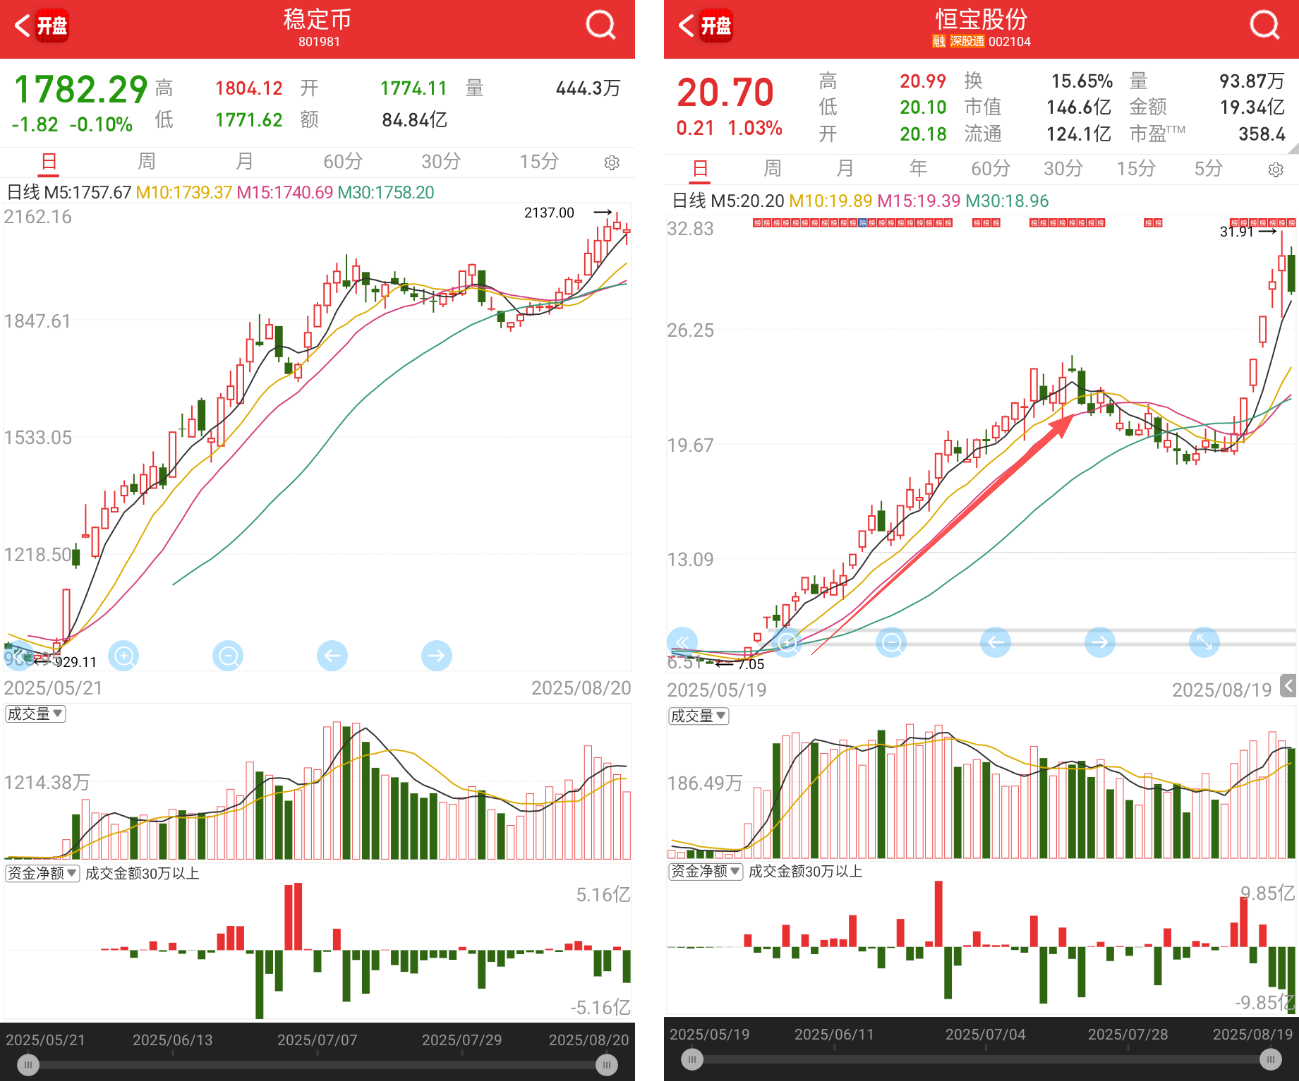Zoom in on the 稳定币 candlestick chart
The image size is (1299, 1081).
pyautogui.click(x=124, y=656)
